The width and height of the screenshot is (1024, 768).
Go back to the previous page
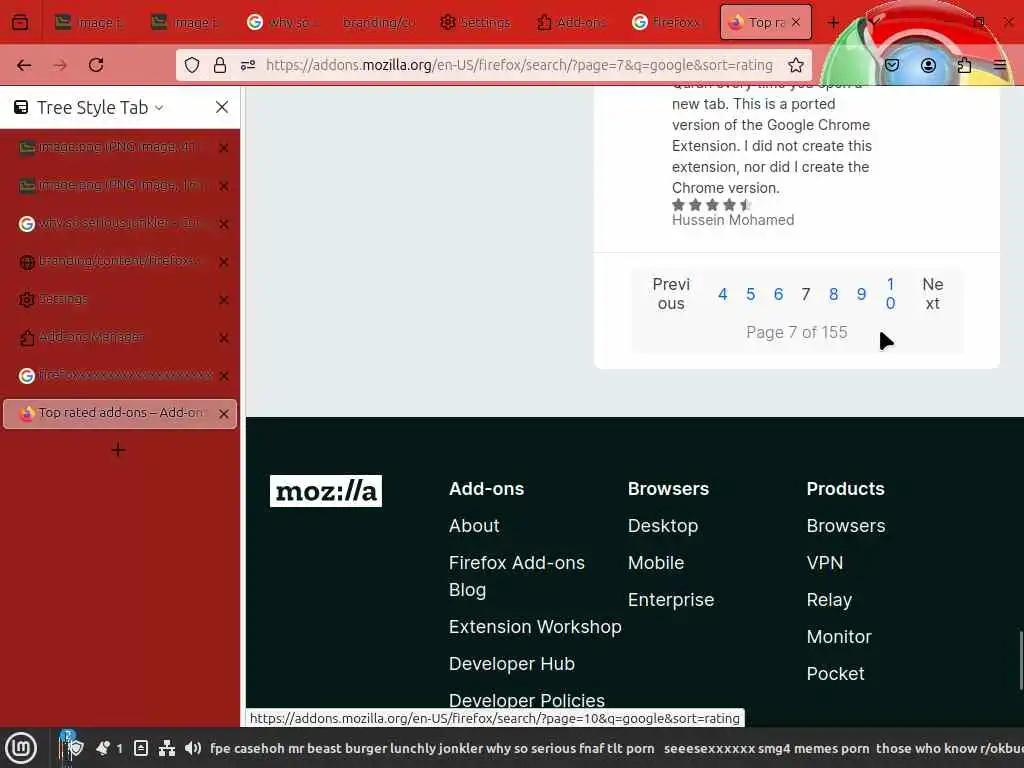(24, 65)
